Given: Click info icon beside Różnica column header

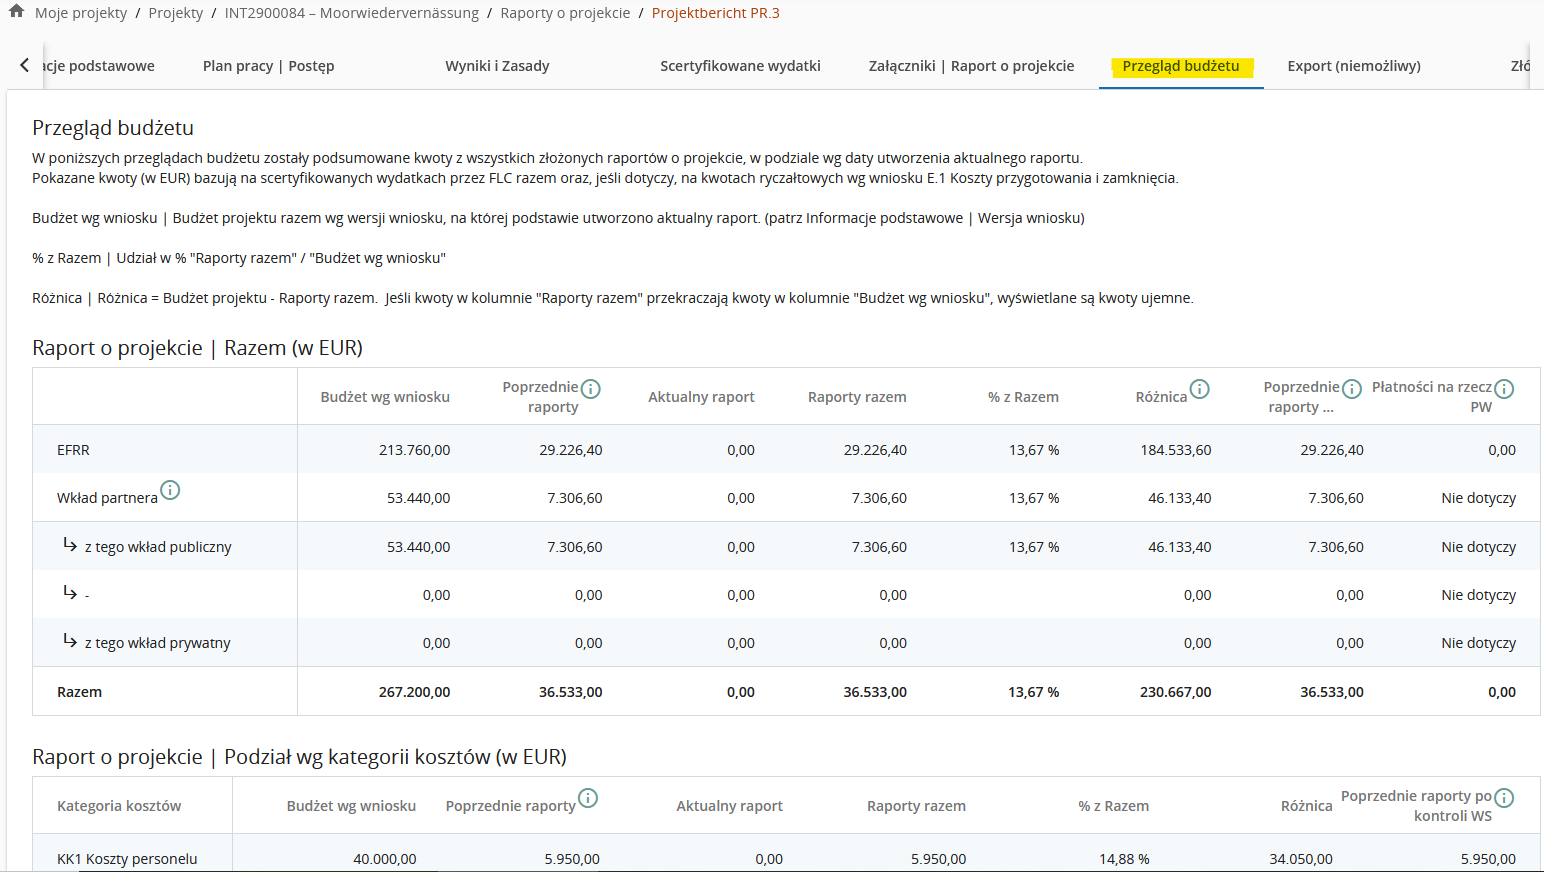Looking at the screenshot, I should pos(1199,389).
